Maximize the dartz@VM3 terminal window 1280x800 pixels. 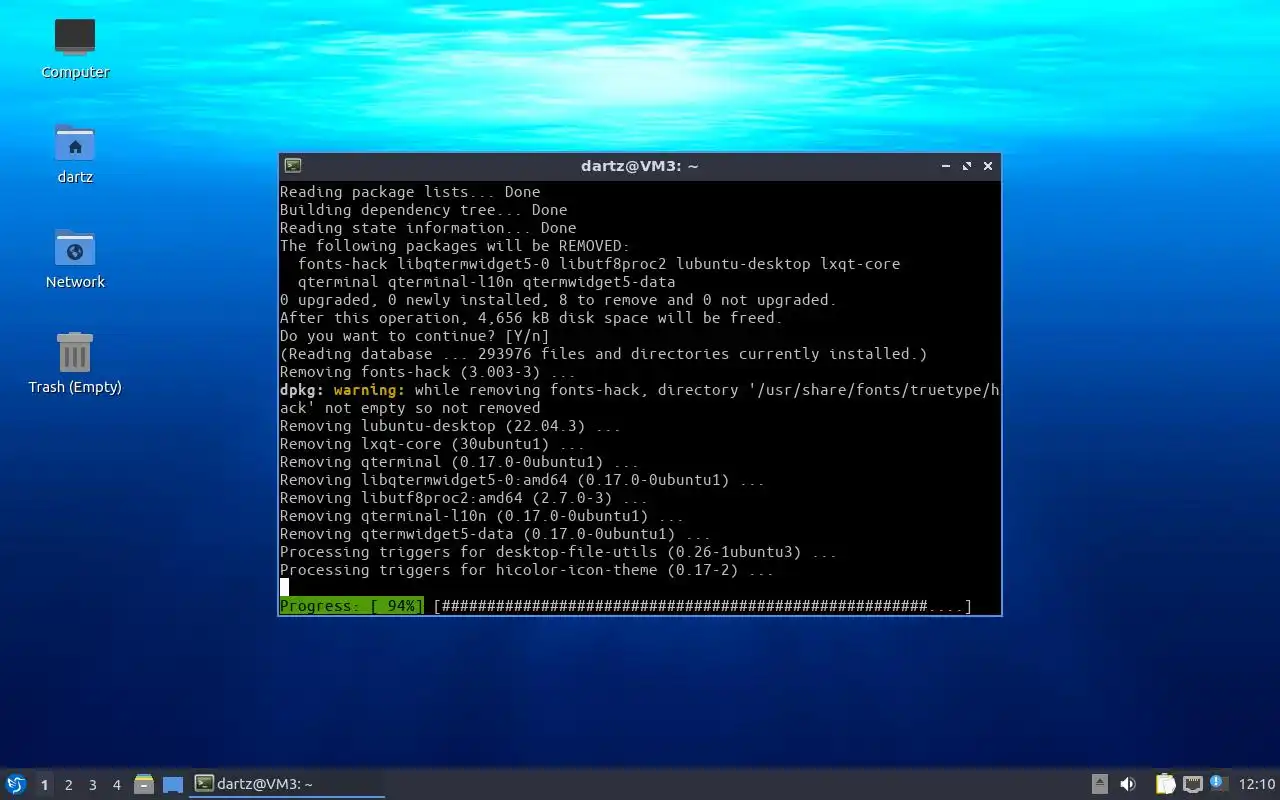coord(967,166)
